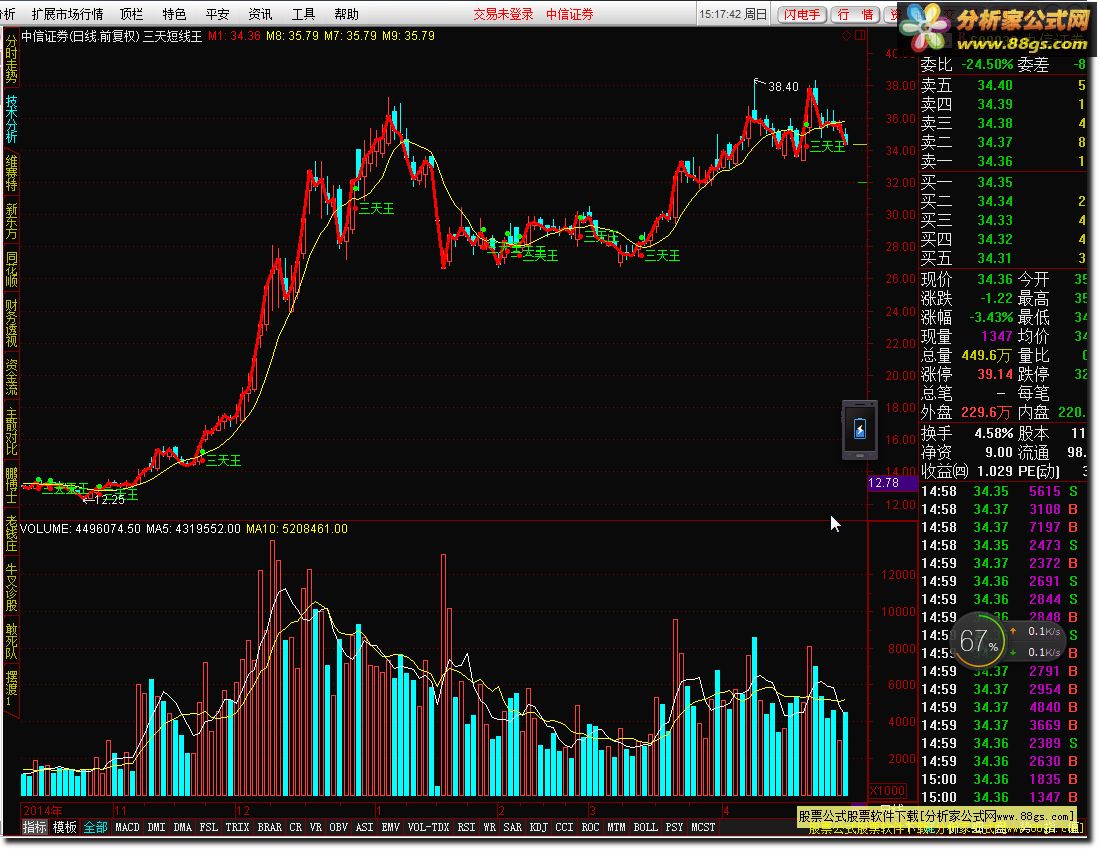Open the 摆渡1 side tab

pyautogui.click(x=11, y=688)
